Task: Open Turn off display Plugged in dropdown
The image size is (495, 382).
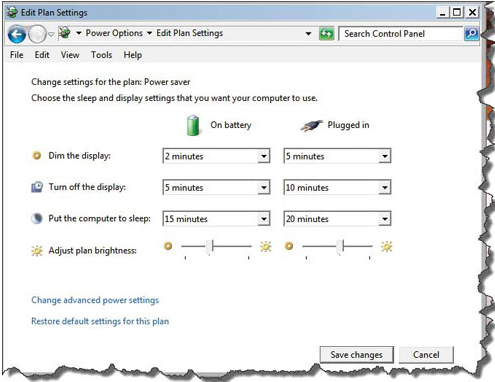Action: tap(337, 187)
